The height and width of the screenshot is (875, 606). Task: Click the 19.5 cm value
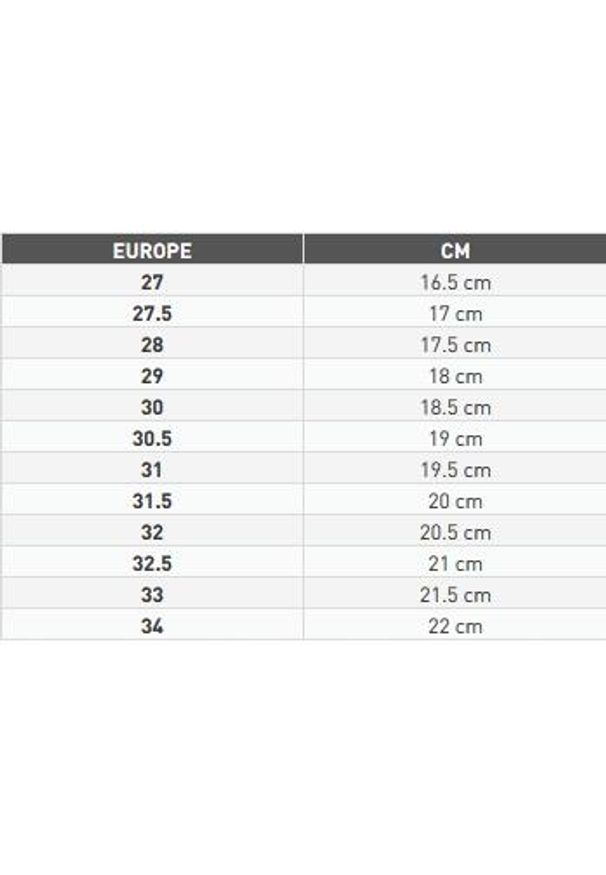point(455,469)
